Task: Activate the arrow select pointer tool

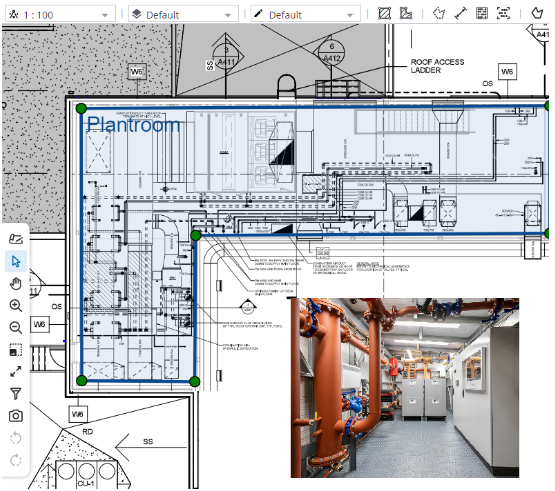Action: click(16, 261)
